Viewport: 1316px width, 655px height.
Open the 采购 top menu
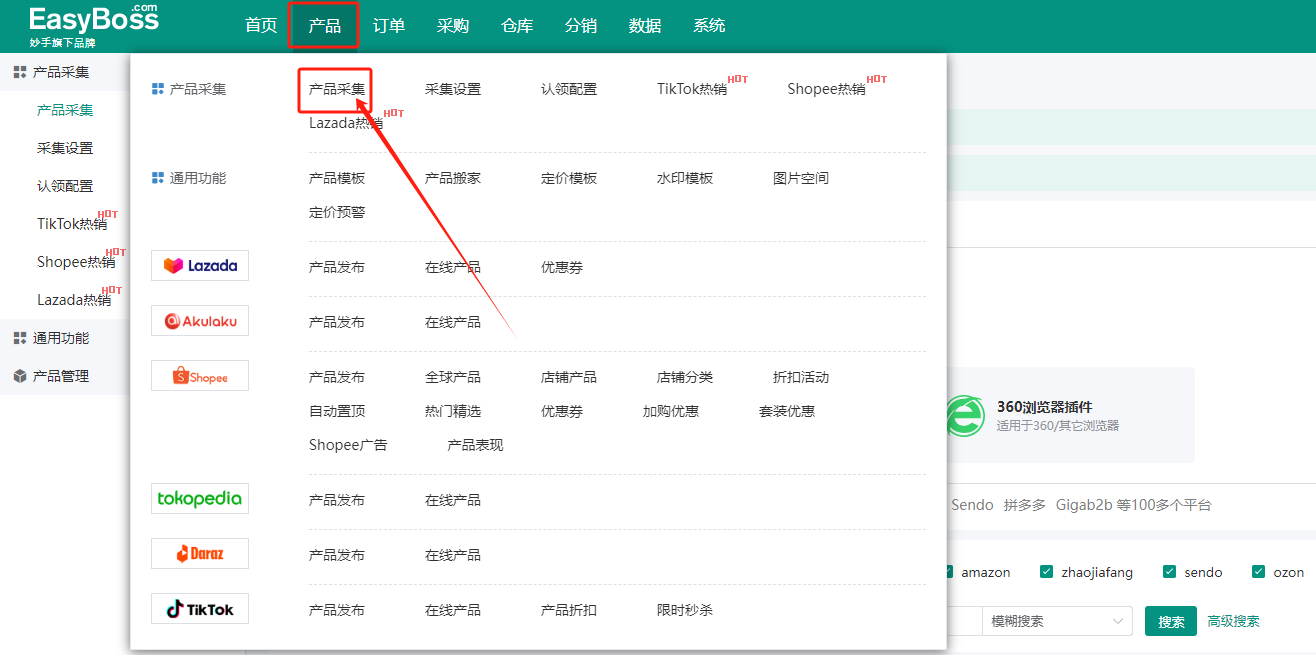pyautogui.click(x=453, y=26)
